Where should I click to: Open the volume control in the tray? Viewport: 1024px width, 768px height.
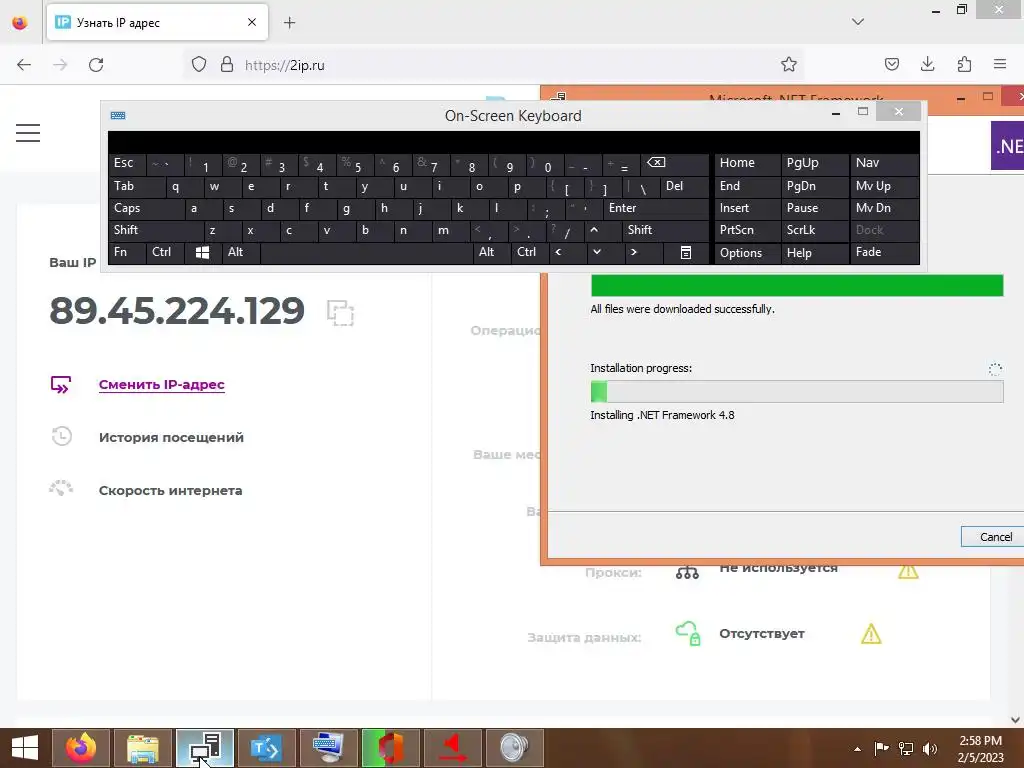tap(929, 749)
